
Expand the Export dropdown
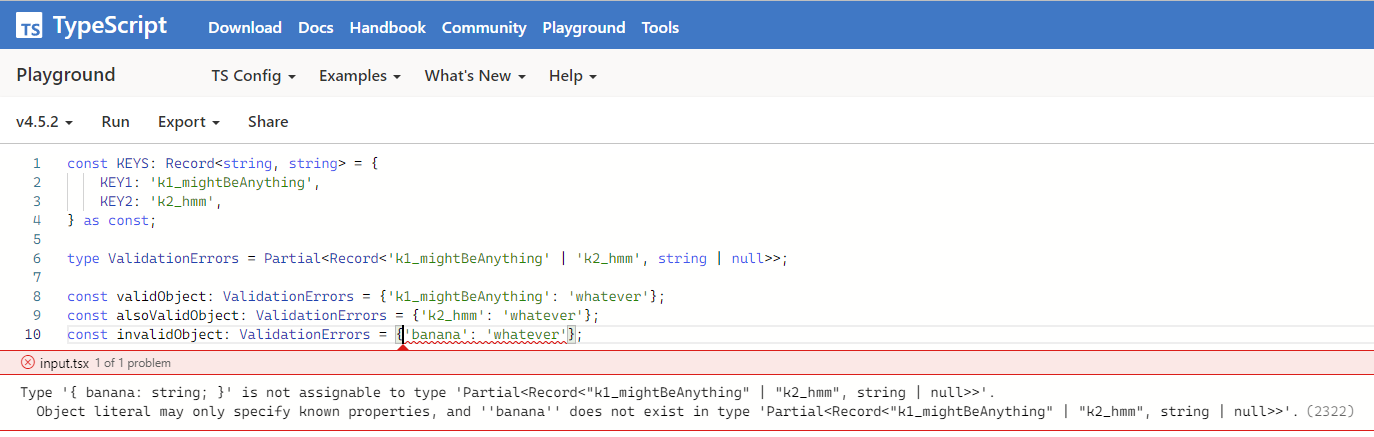point(189,122)
